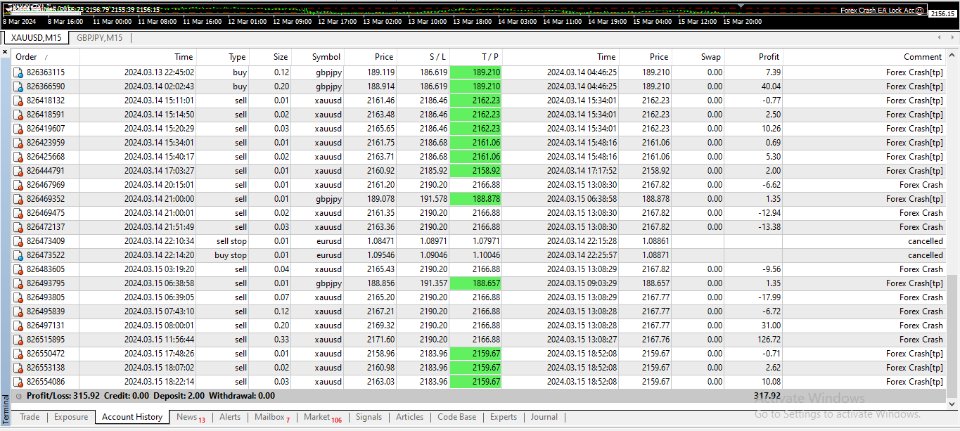Open the Market tab

(x=323, y=417)
